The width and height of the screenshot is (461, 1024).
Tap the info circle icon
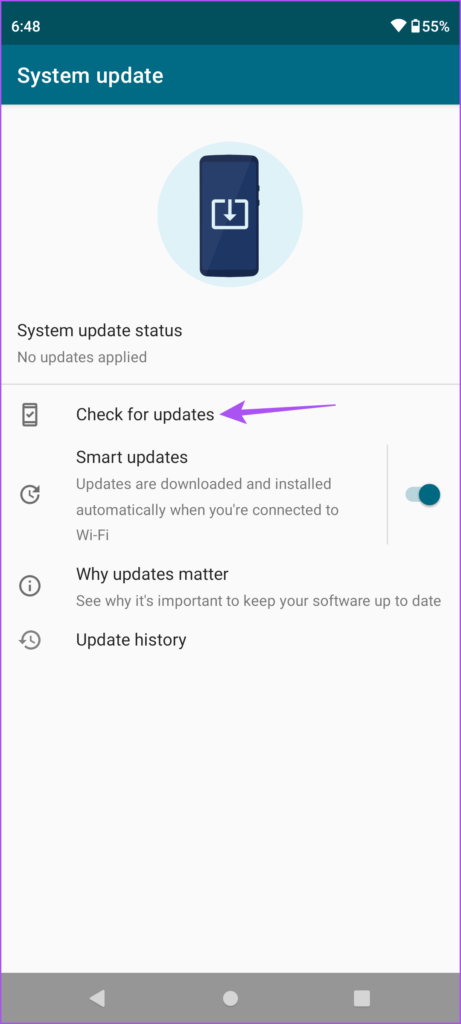click(29, 586)
